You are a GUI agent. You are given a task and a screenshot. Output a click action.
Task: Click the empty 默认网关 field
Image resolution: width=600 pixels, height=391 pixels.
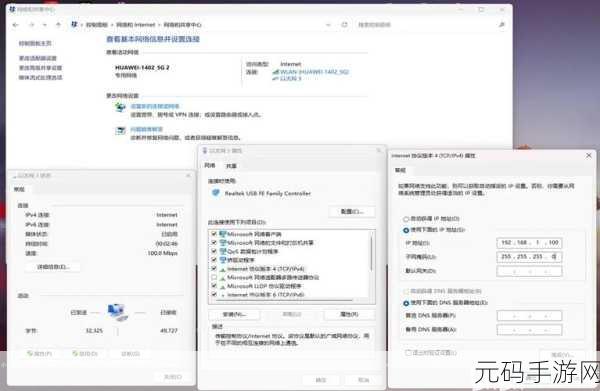pos(529,271)
